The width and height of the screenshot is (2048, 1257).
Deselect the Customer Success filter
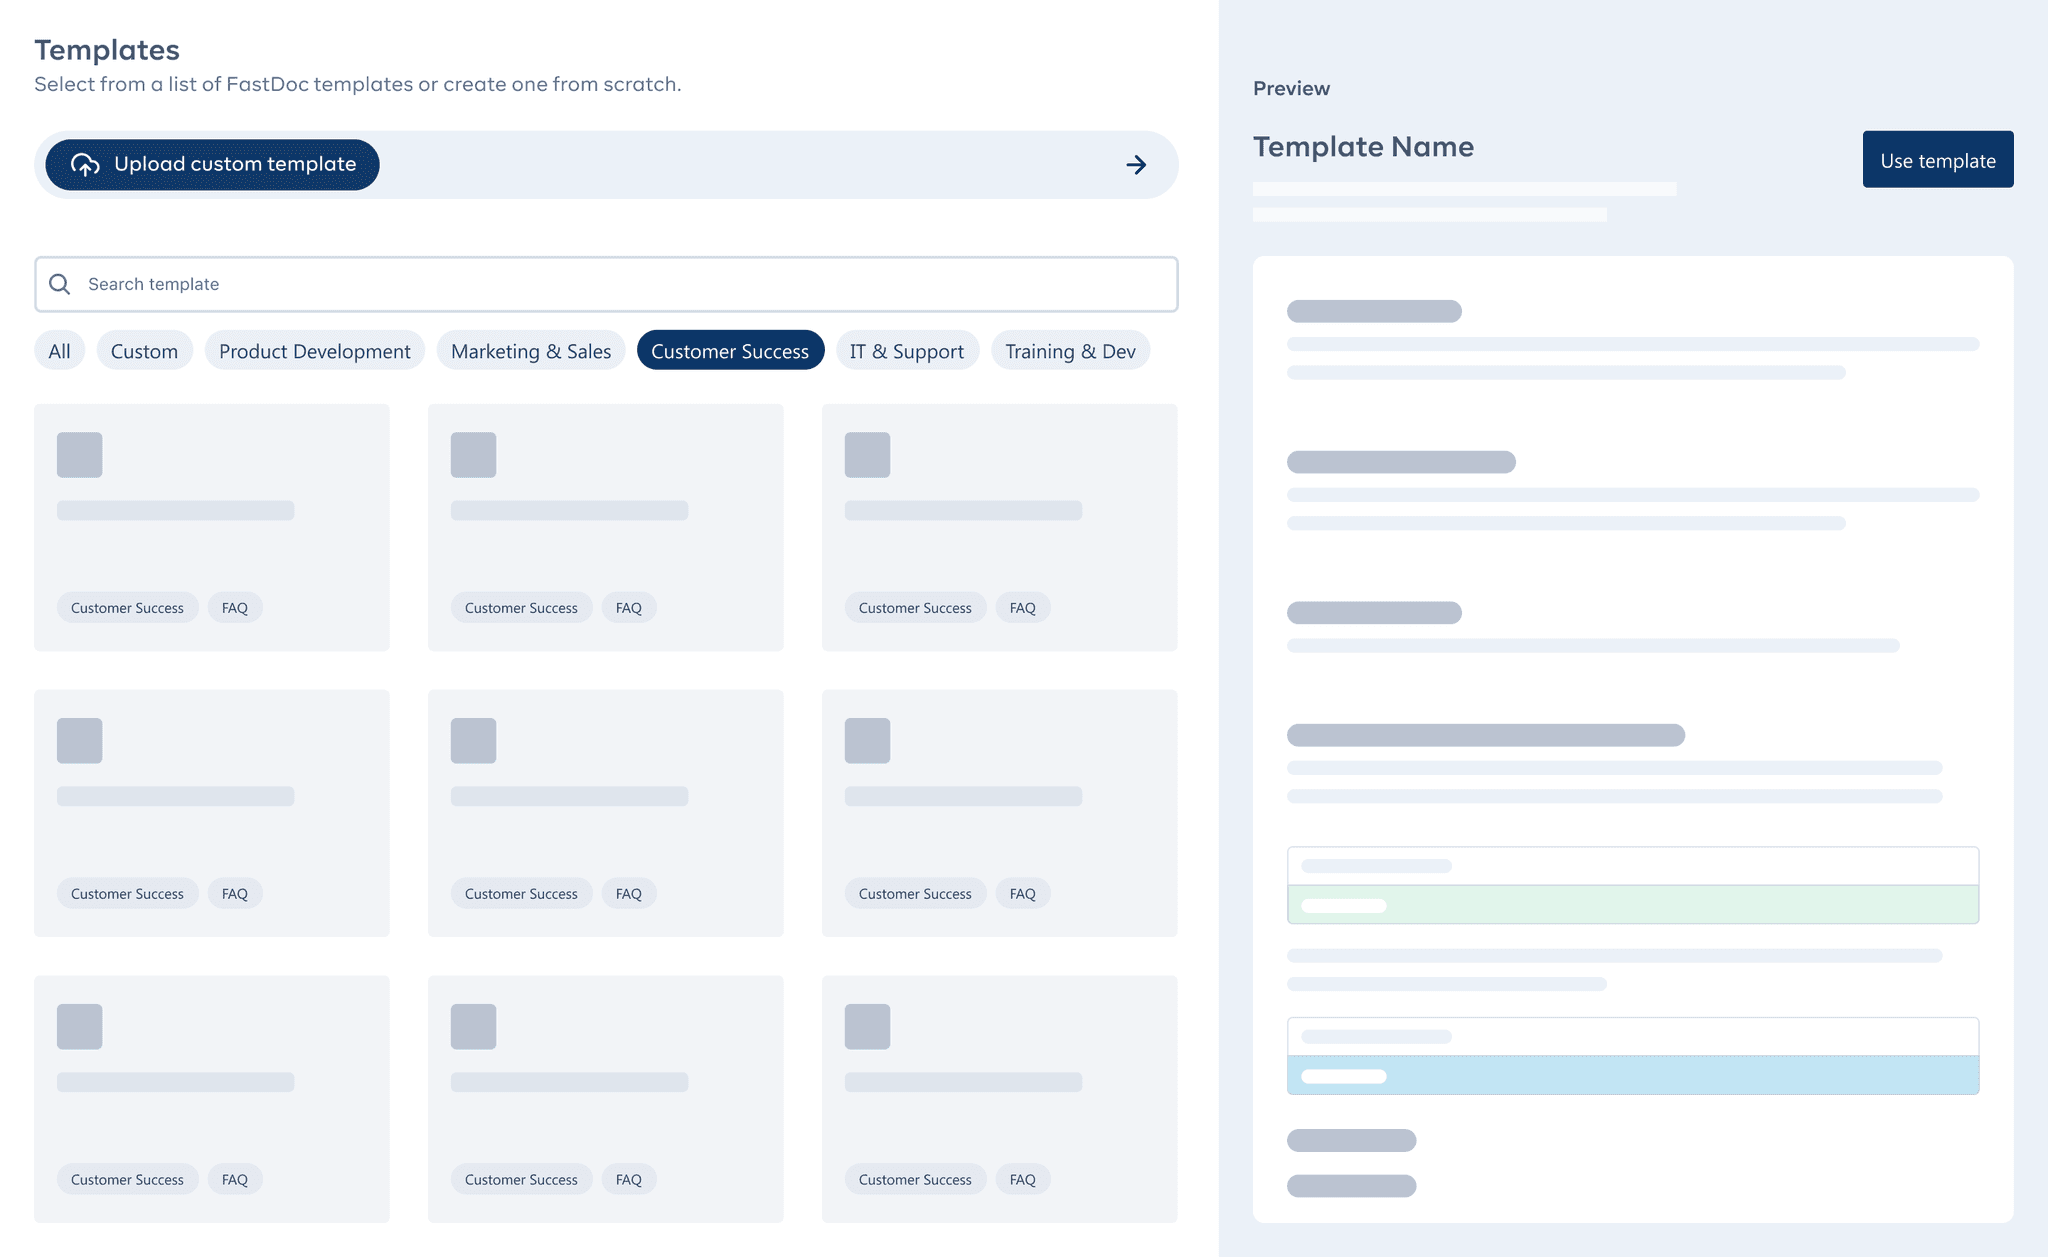click(730, 350)
